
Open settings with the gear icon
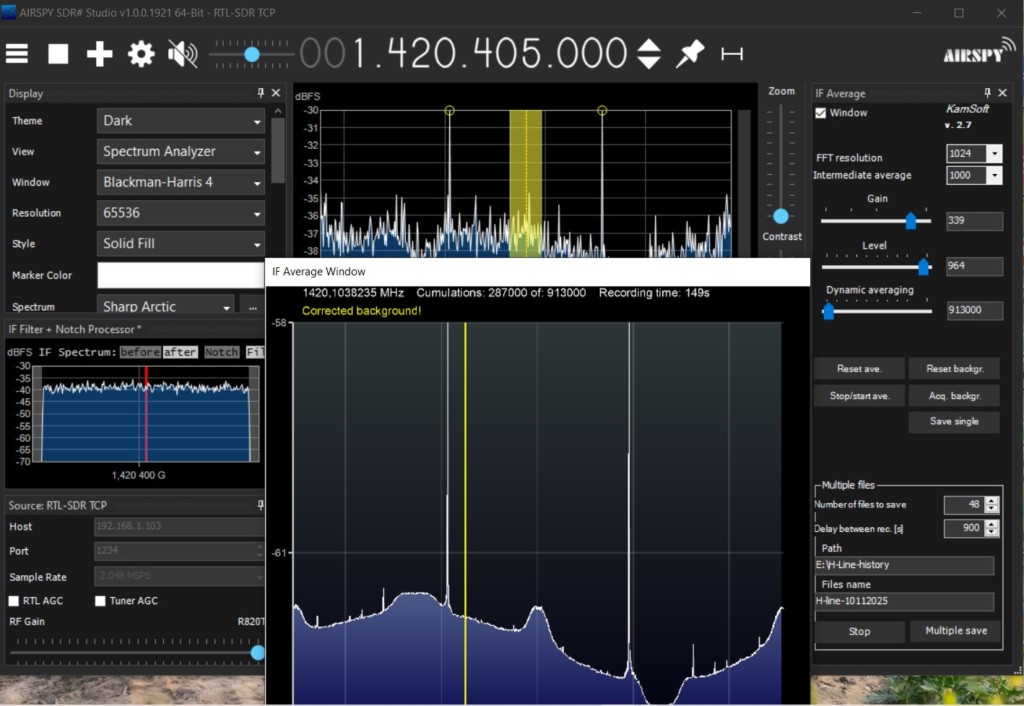click(x=141, y=54)
